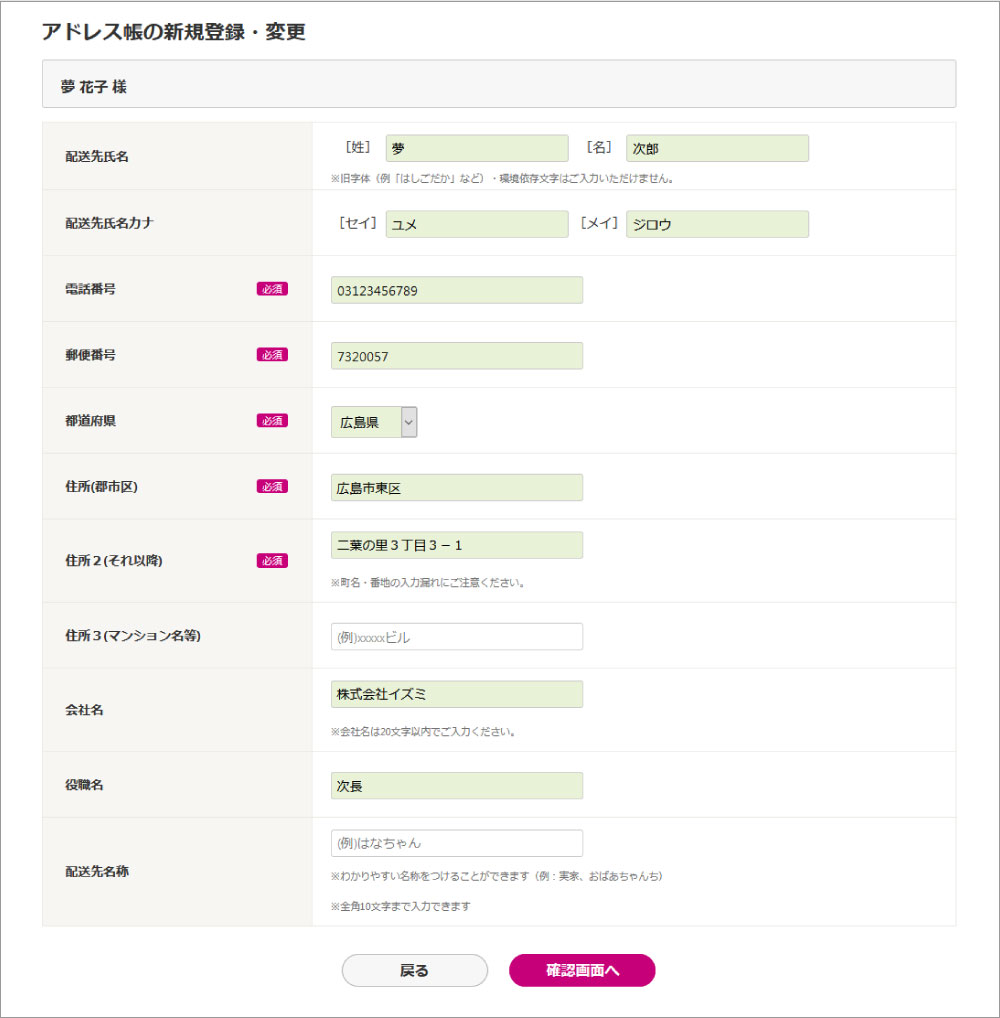The width and height of the screenshot is (1000, 1018).
Task: Select the 会社名 field with 株式会社イズミ
Action: (456, 694)
